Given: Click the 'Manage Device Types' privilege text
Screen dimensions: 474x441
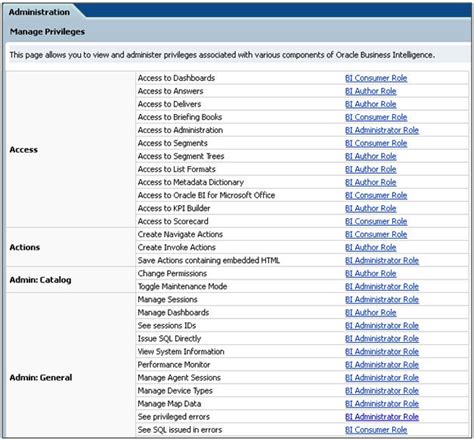Looking at the screenshot, I should coord(175,390).
